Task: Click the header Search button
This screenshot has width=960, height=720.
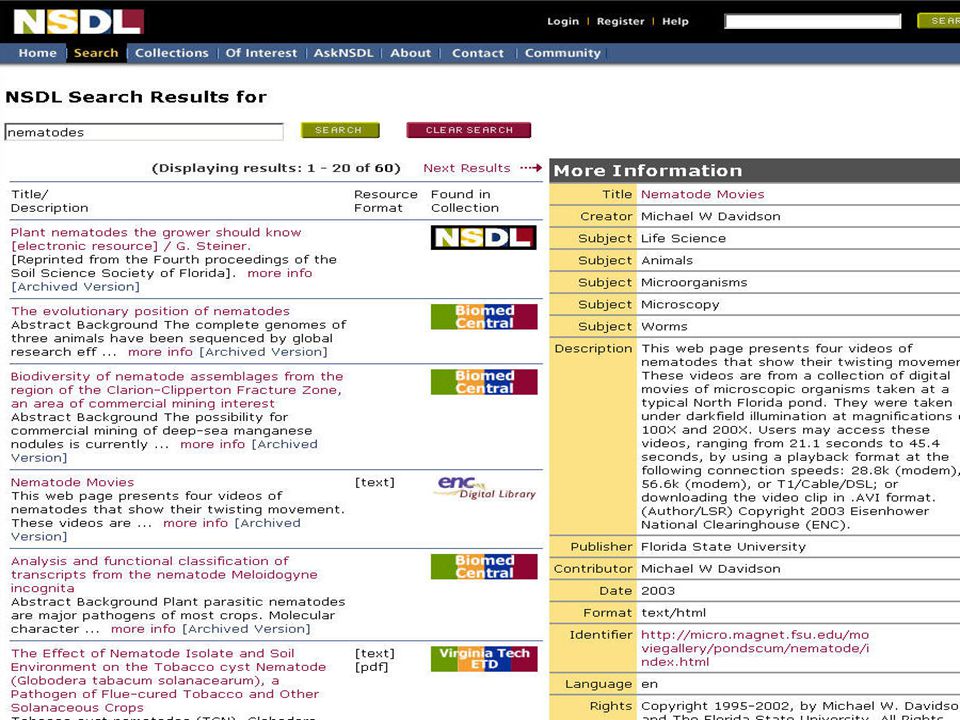Action: pos(939,21)
